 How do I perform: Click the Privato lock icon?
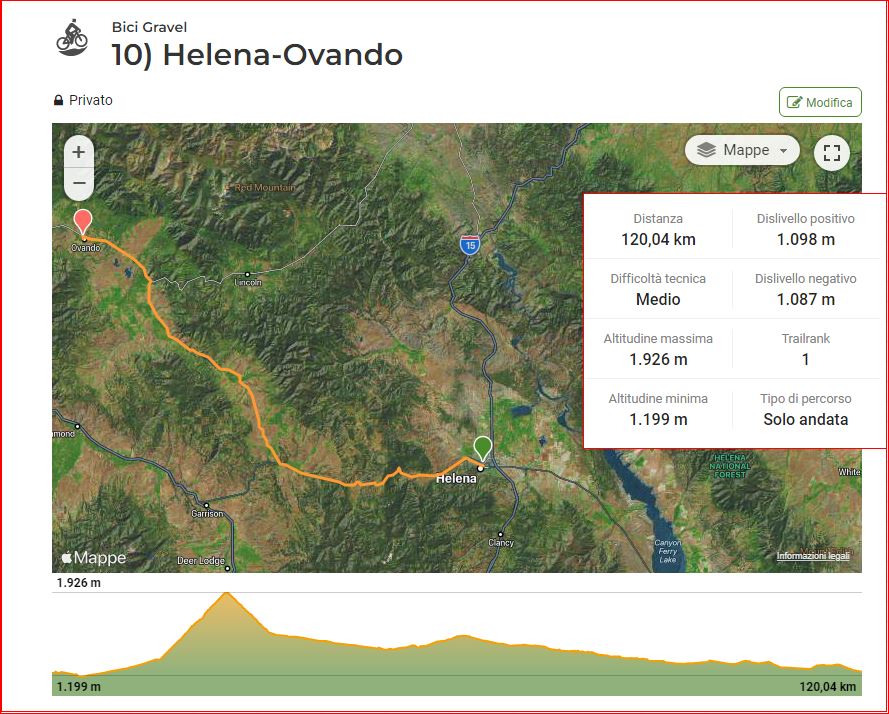[58, 100]
